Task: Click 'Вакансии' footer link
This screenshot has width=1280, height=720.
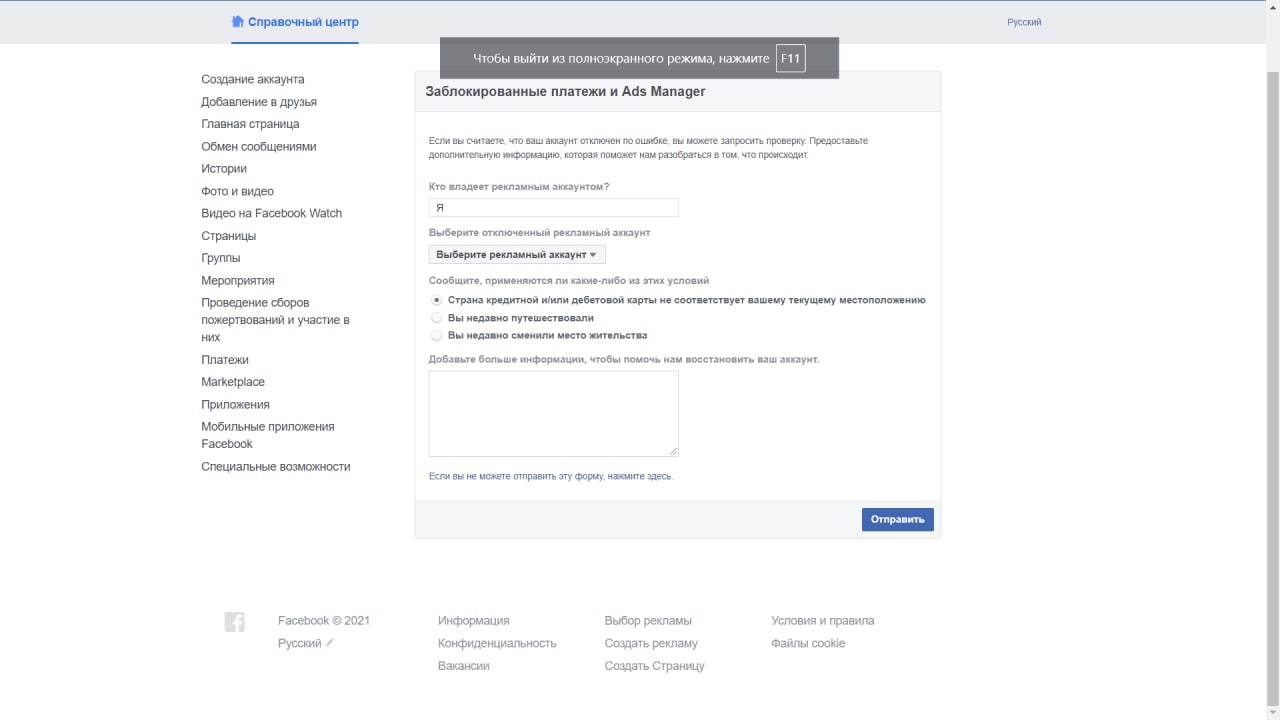Action: (x=464, y=666)
